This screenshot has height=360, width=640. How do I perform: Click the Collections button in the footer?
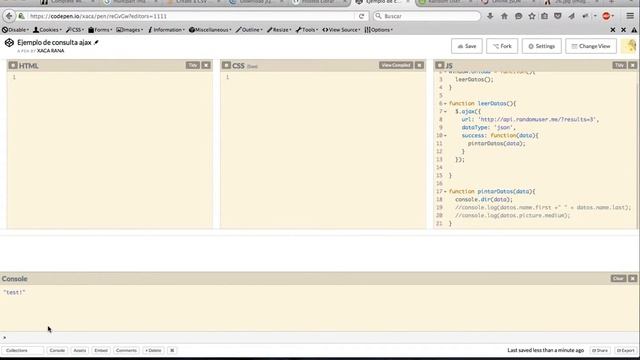pos(22,350)
